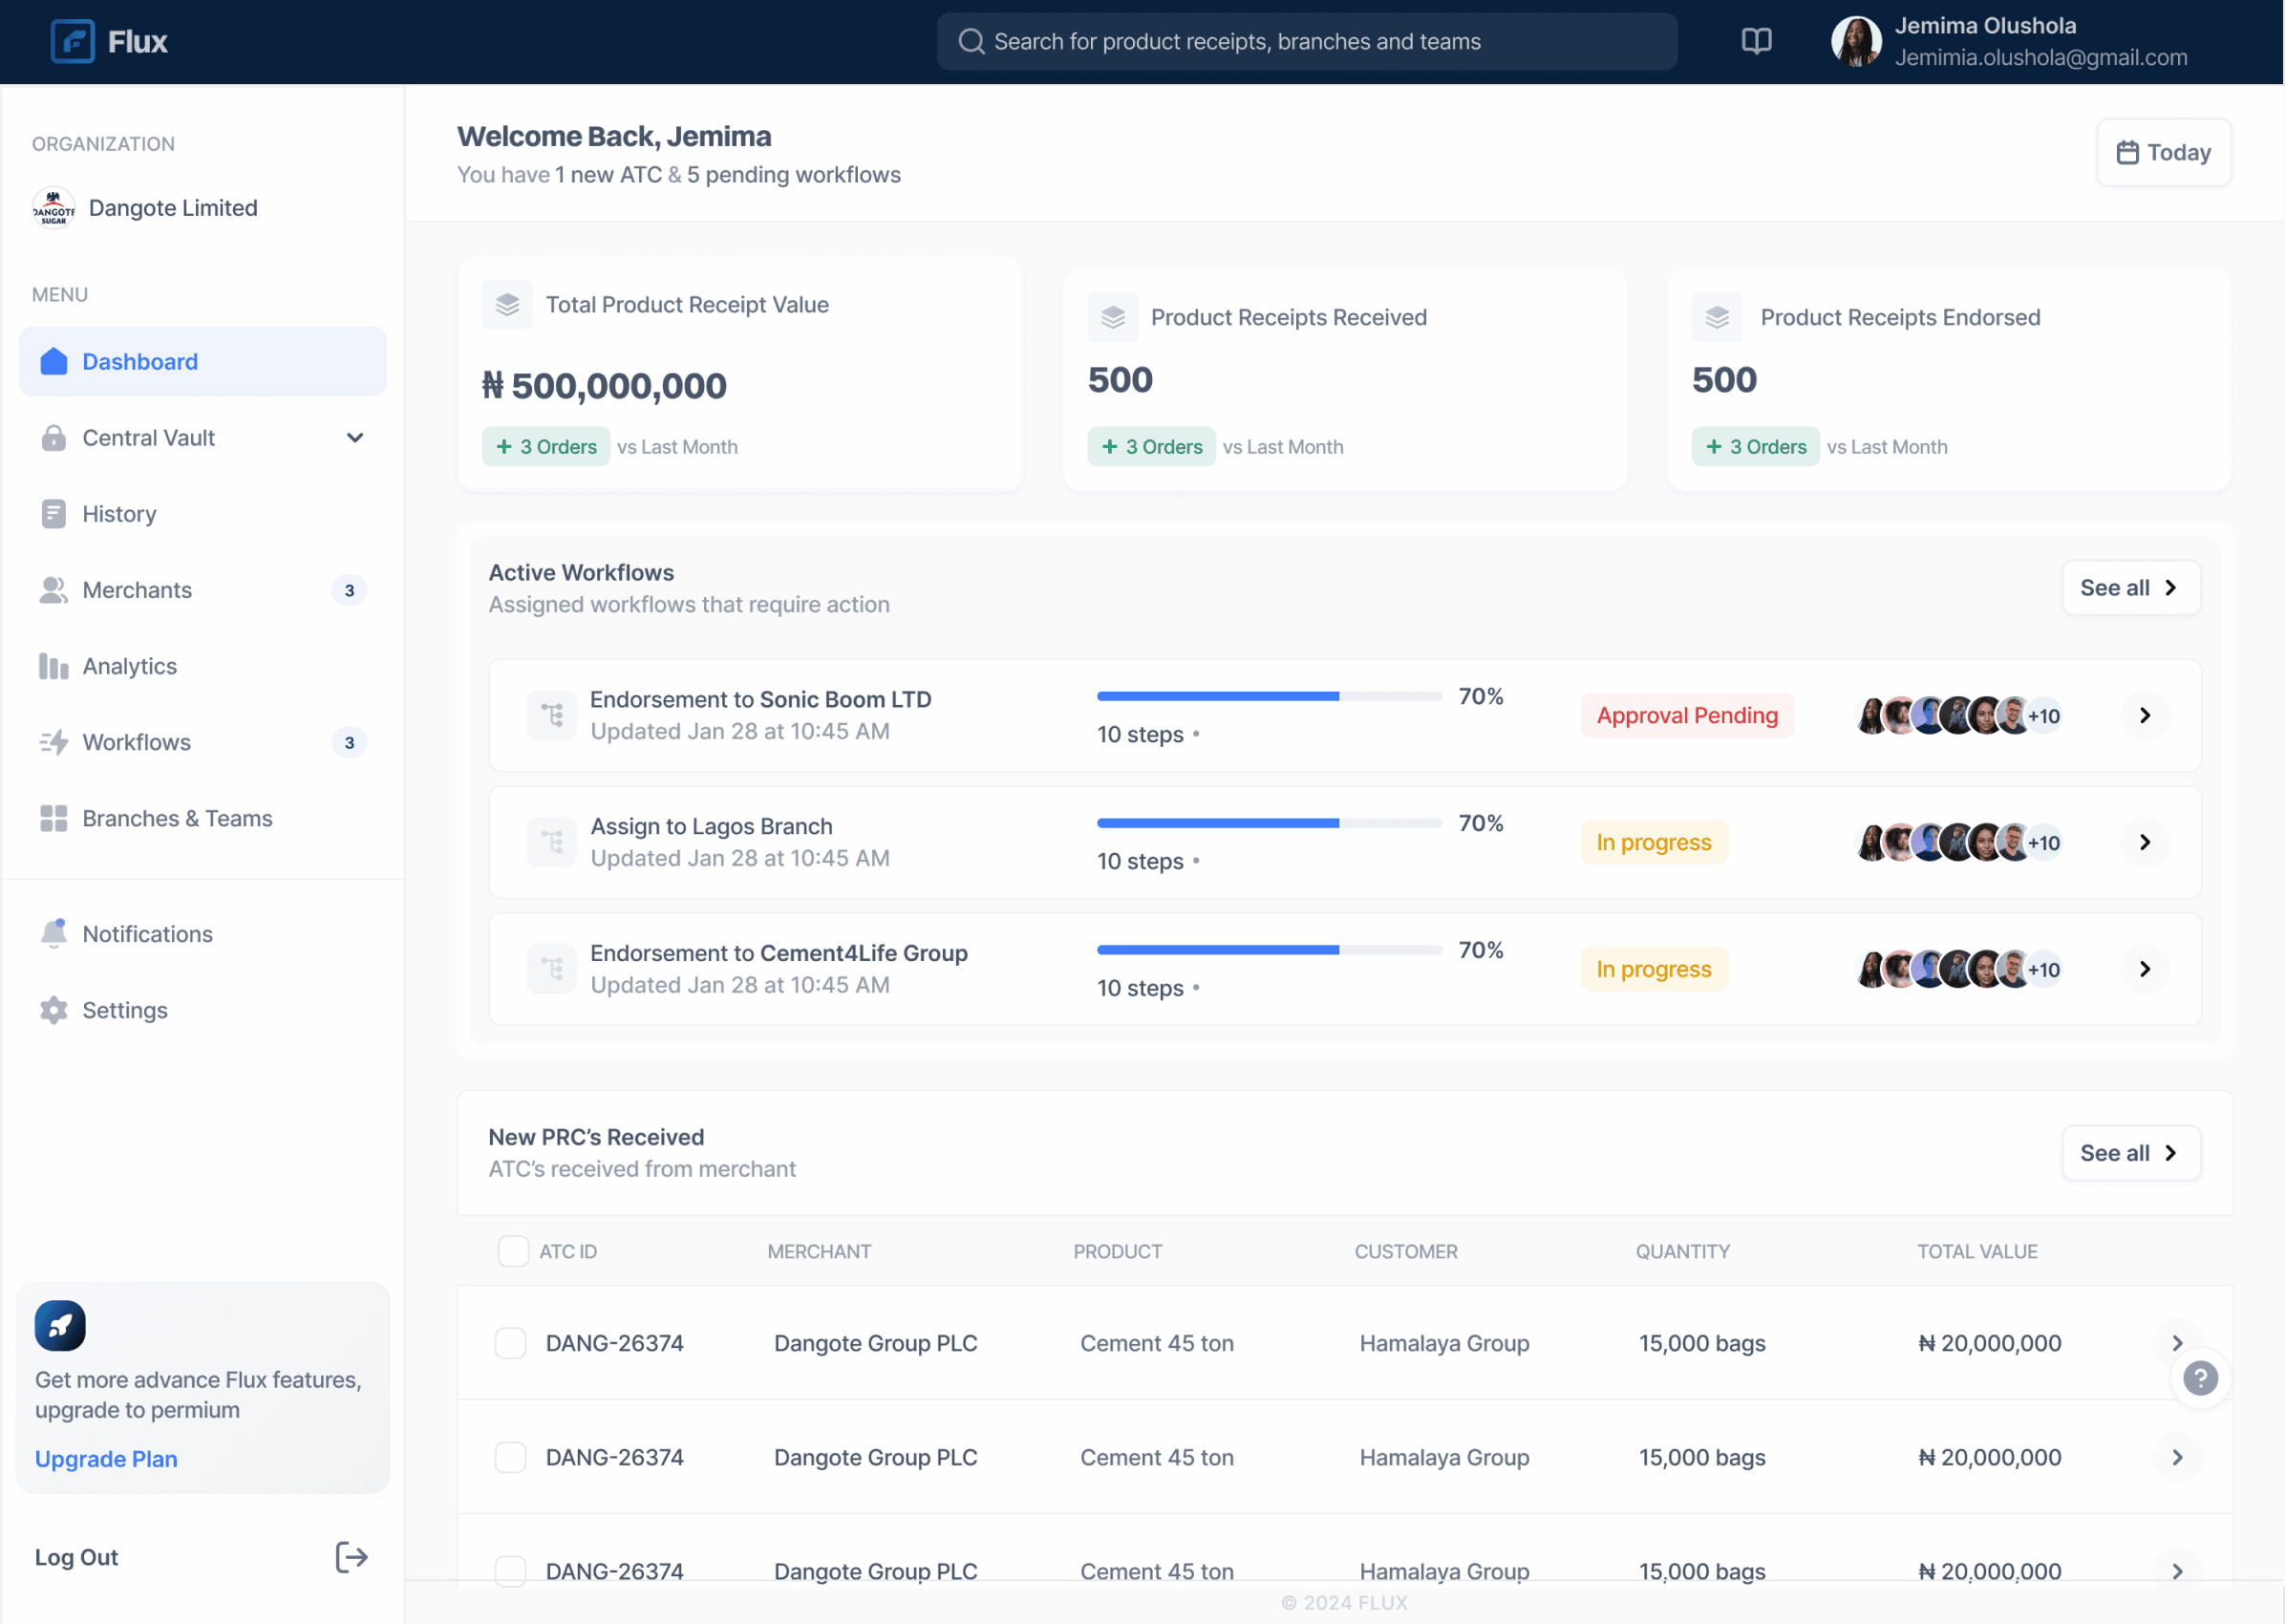Click the Upgrade Plan link
This screenshot has width=2285, height=1624.
click(106, 1459)
